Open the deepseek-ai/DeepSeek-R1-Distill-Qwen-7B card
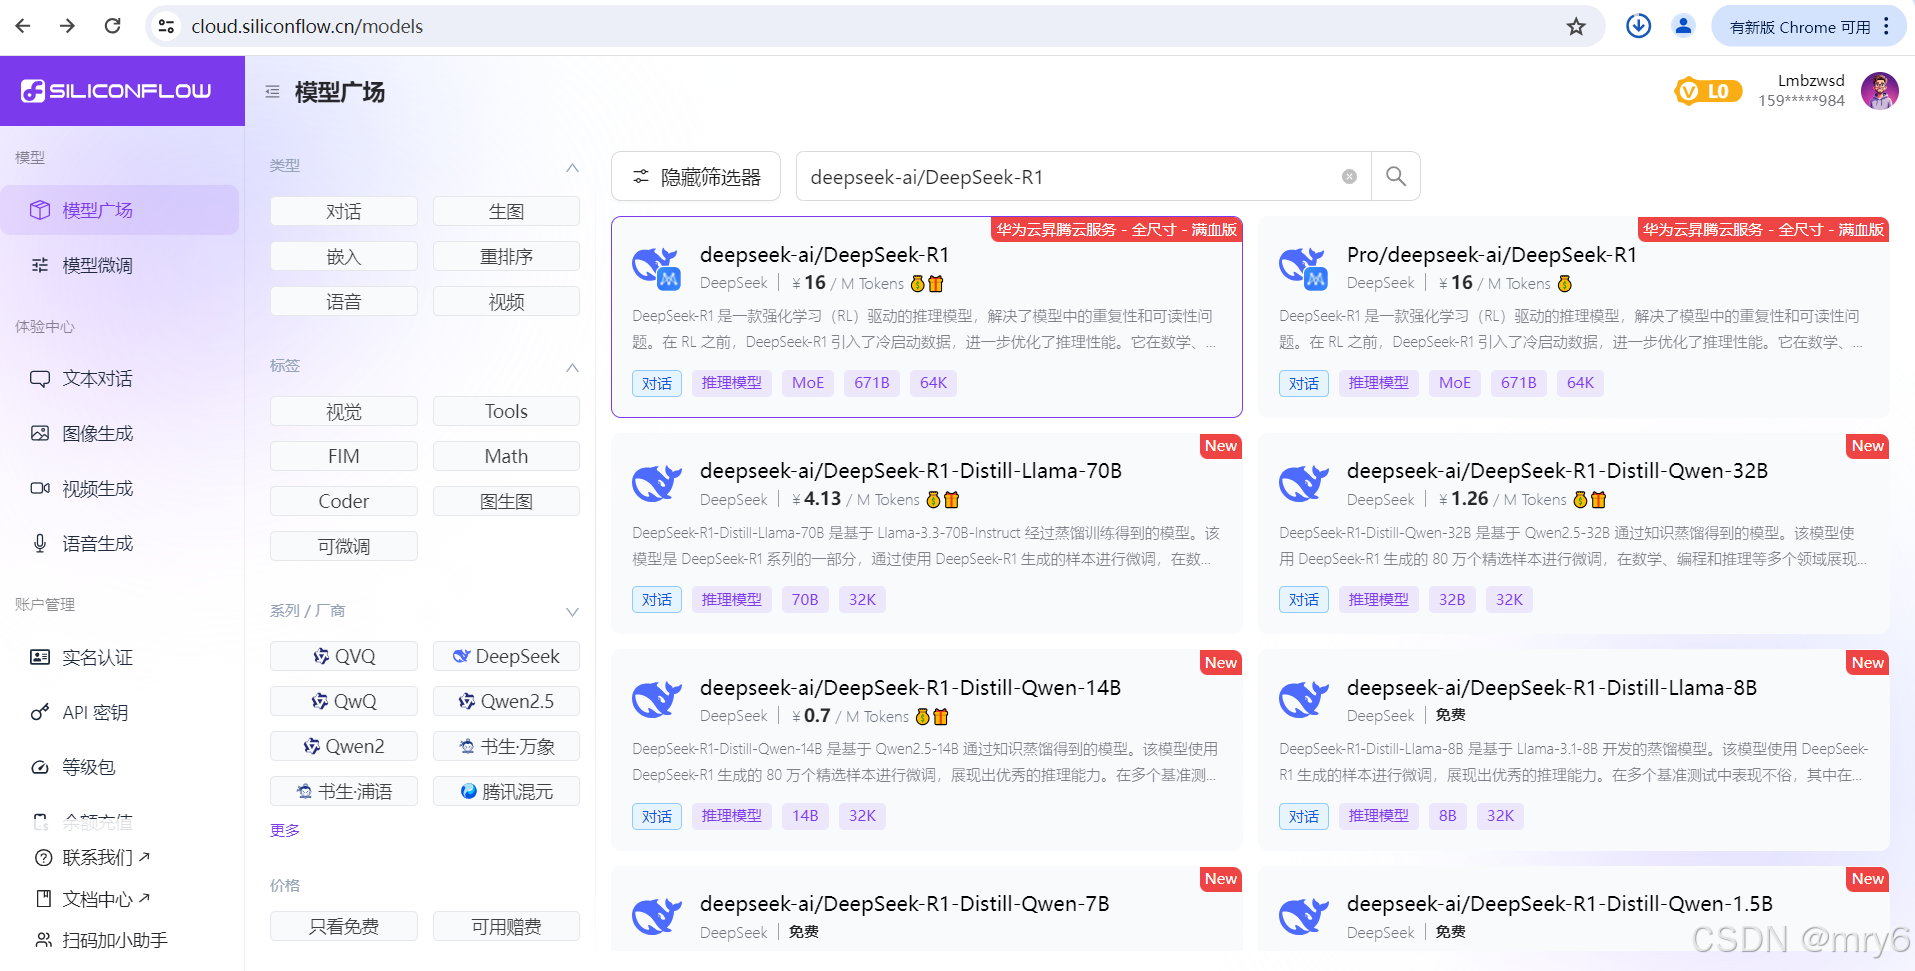The image size is (1915, 971). pos(926,908)
